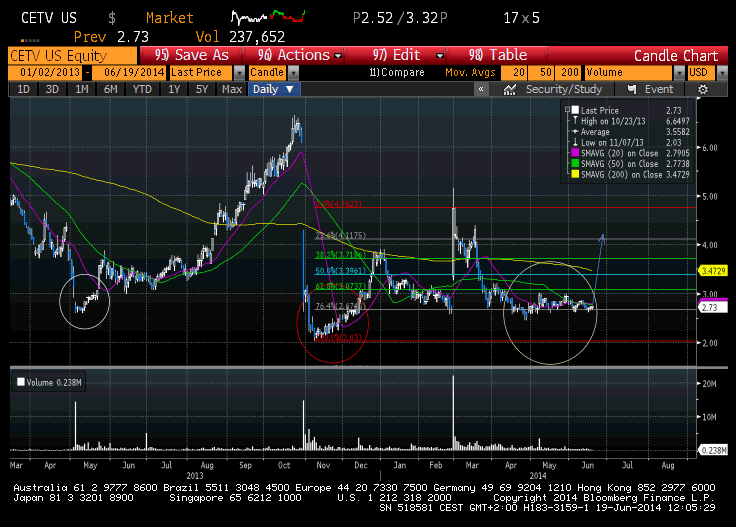Click the 0.238M volume axis tag
Screen dimensions: 736x527
tap(713, 450)
